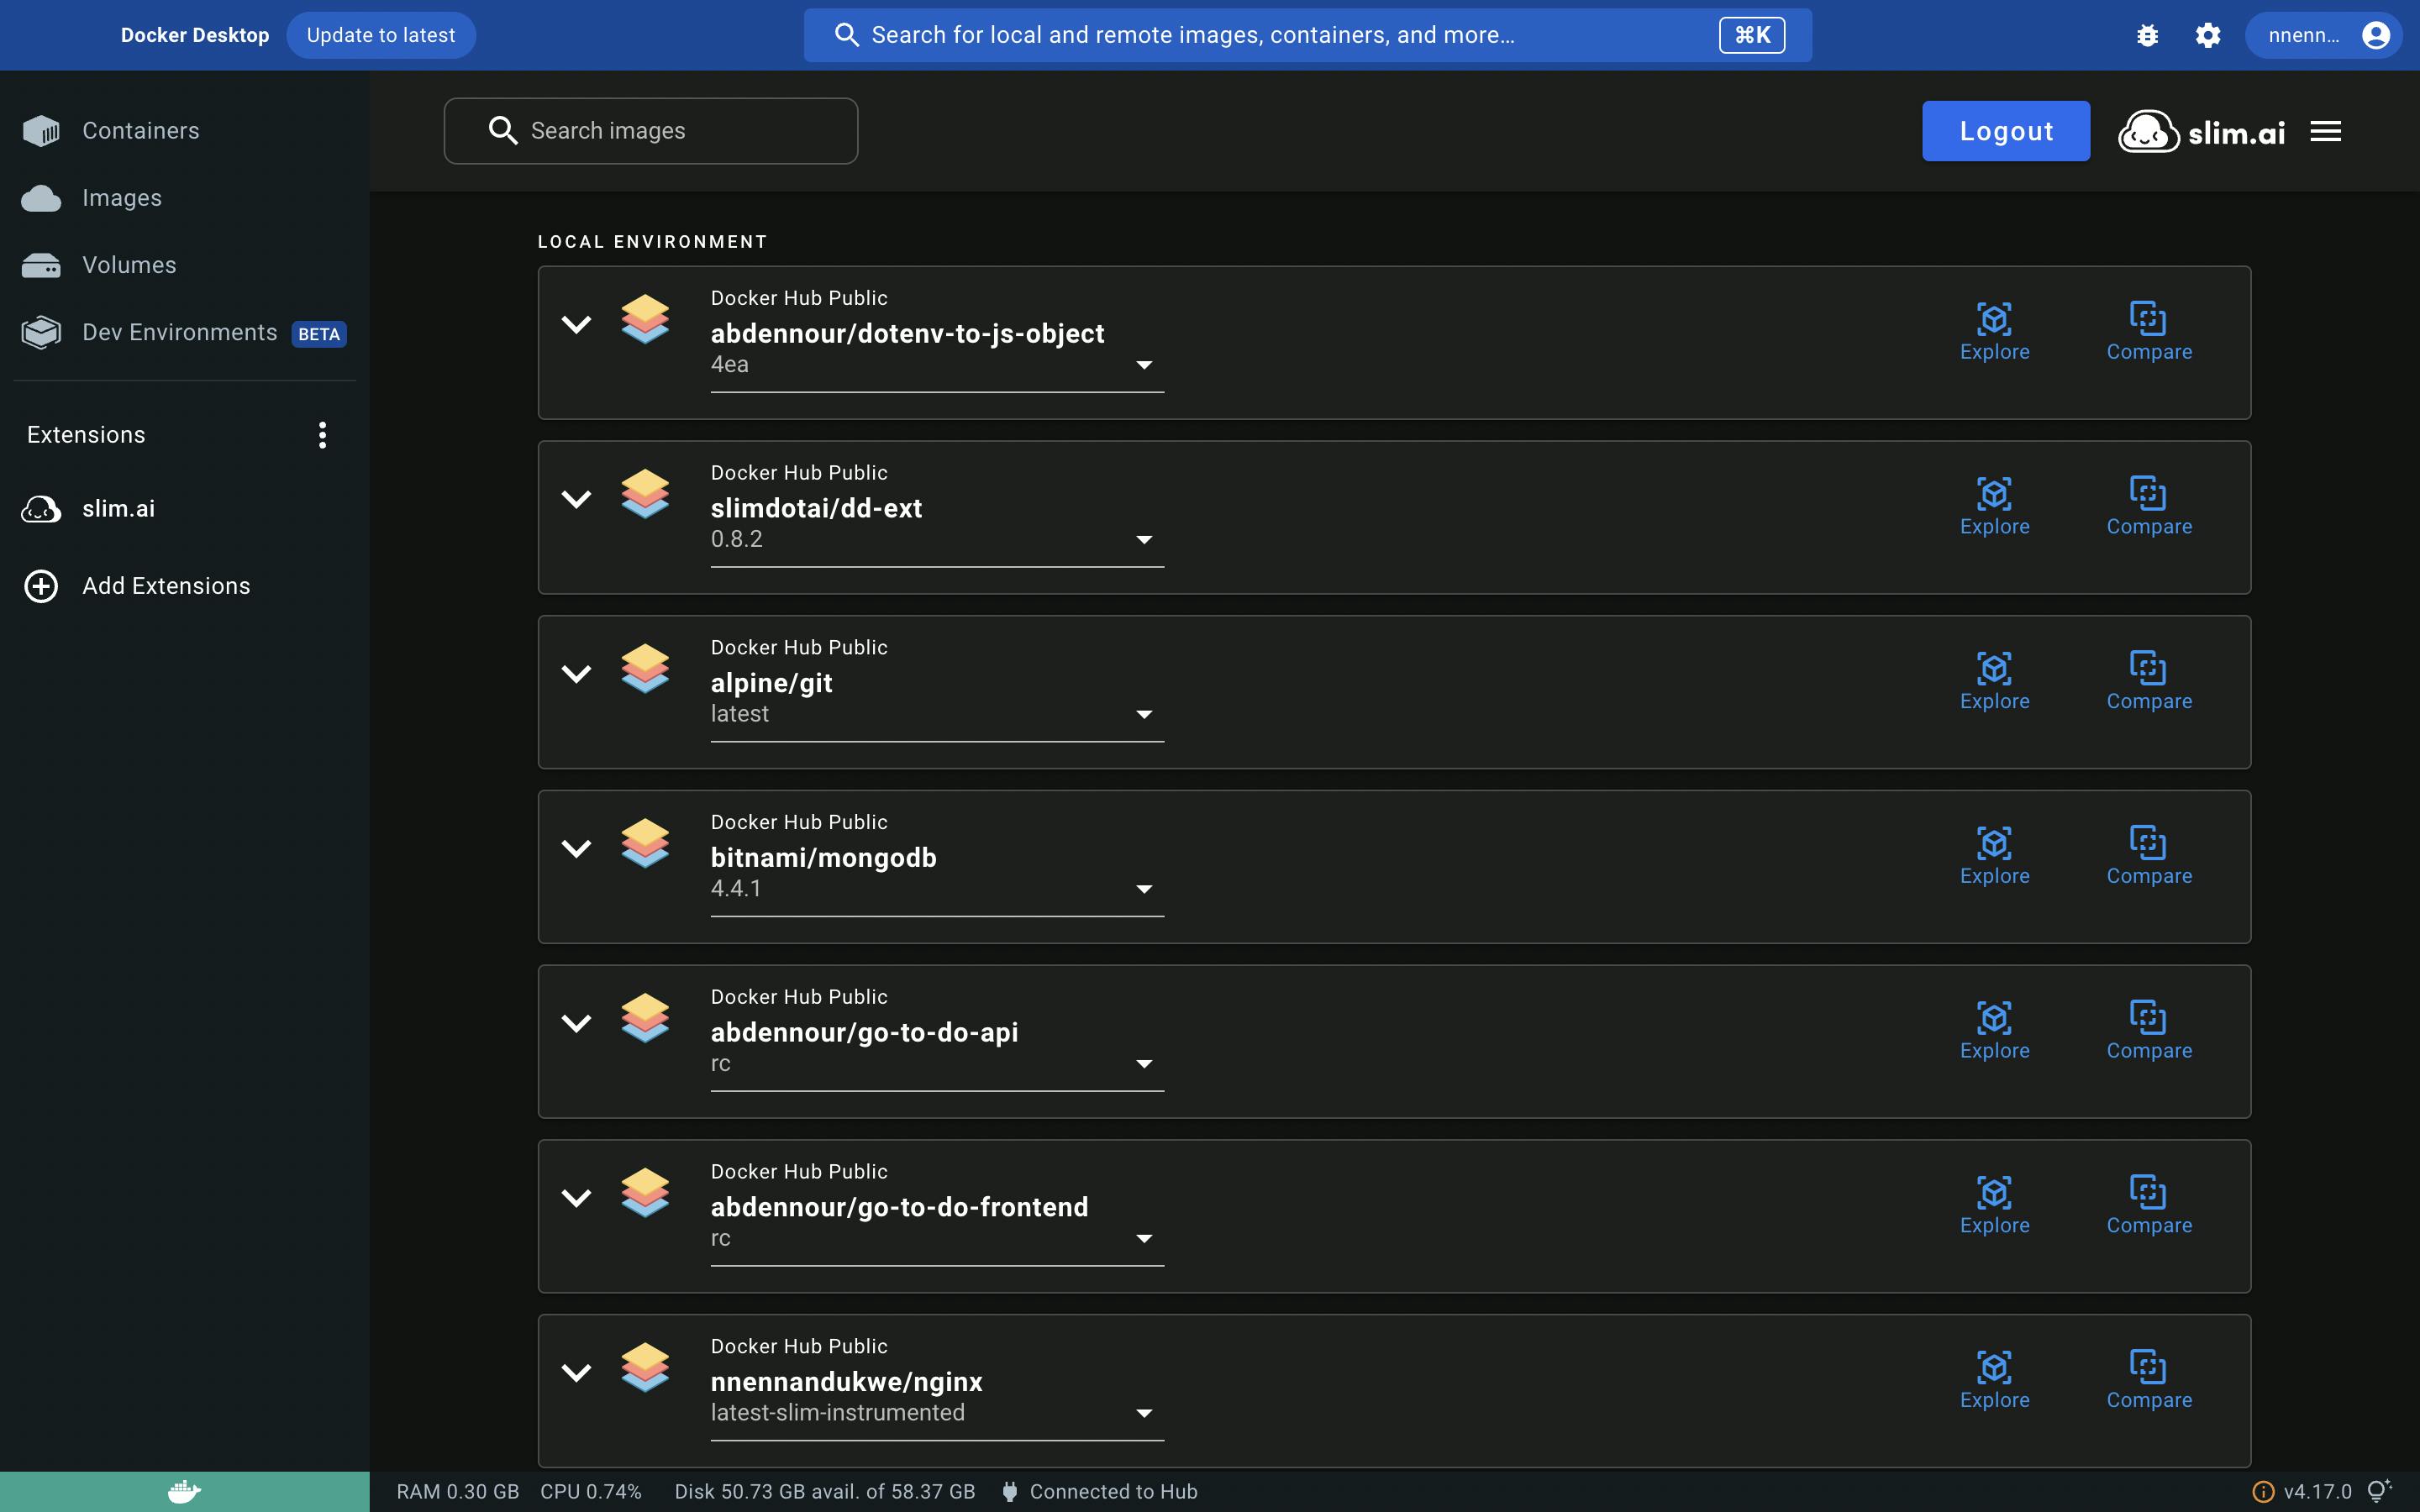This screenshot has height=1512, width=2420.
Task: Click the CPU 0.74% status text
Action: [x=591, y=1492]
